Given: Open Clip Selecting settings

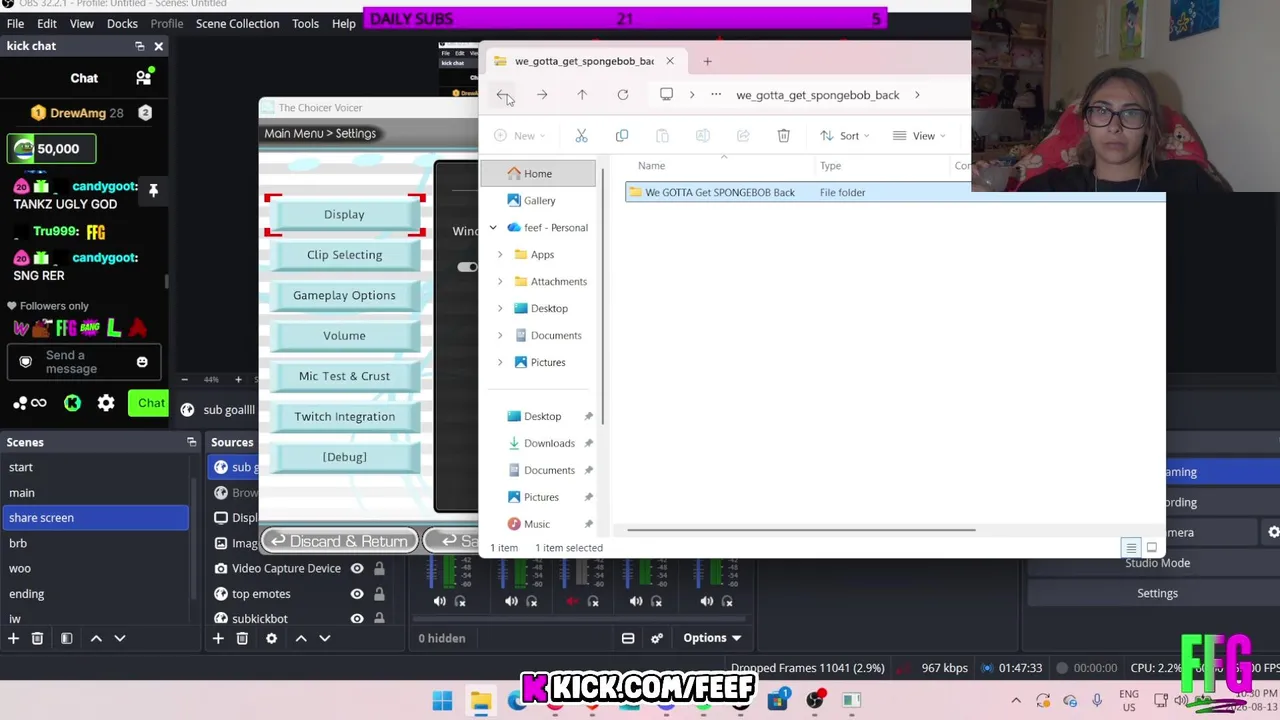Looking at the screenshot, I should click(344, 255).
